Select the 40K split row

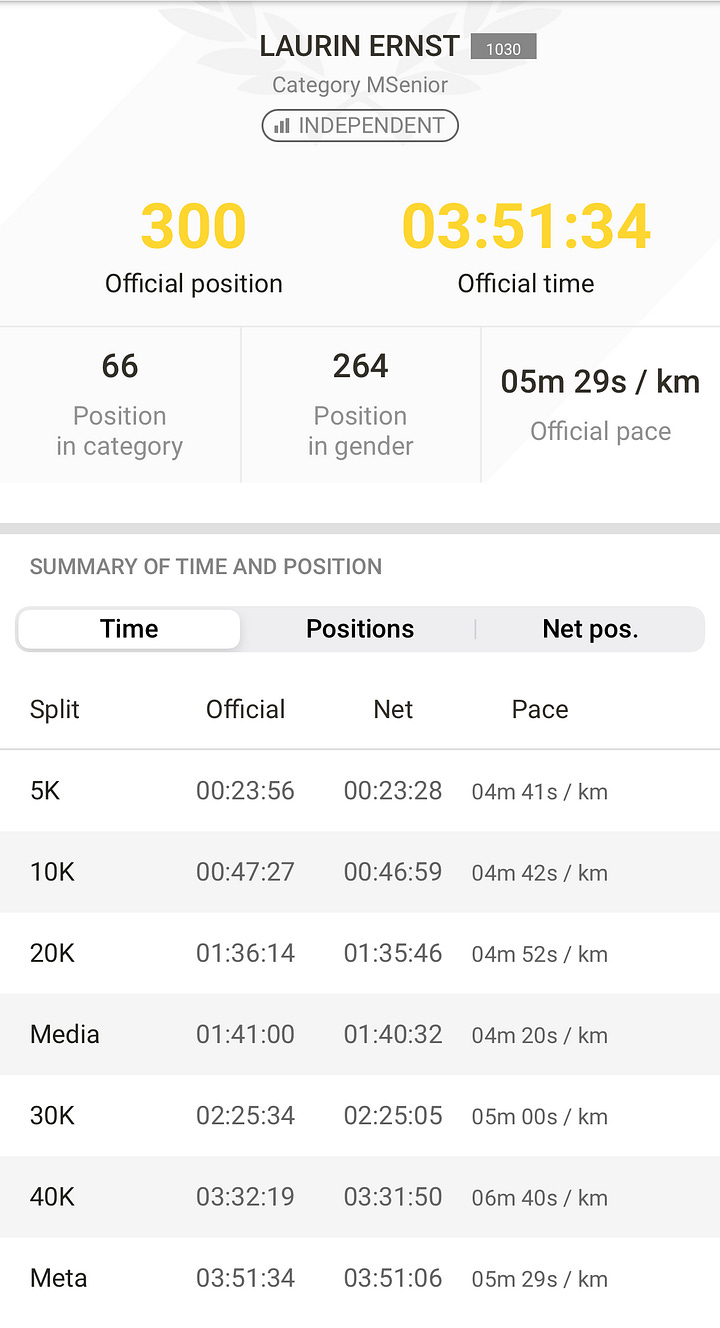tap(360, 1197)
